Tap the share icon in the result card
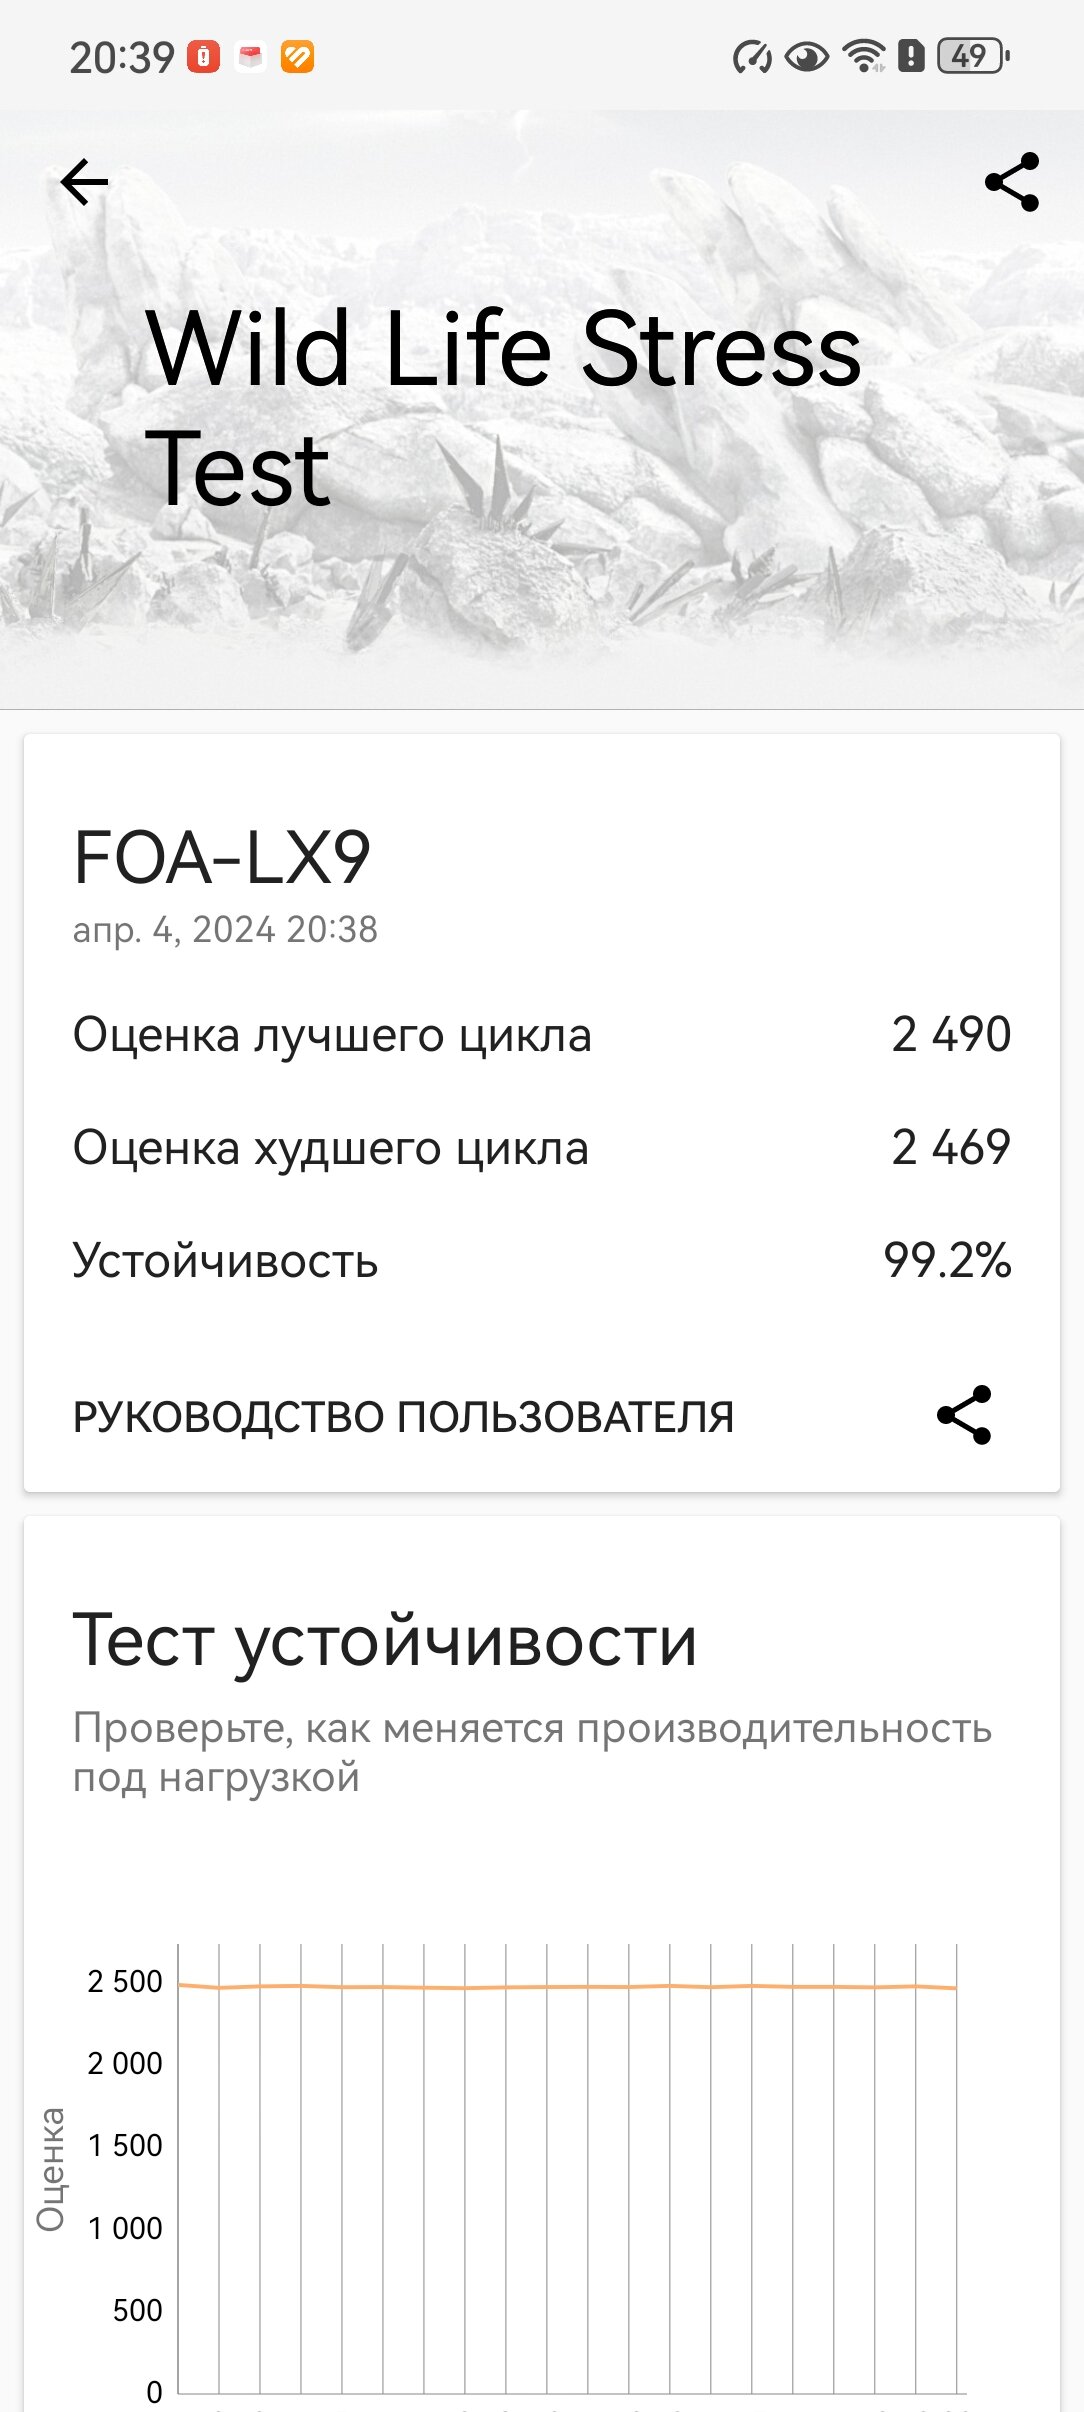Screen dimensions: 1084x2412 click(964, 1415)
